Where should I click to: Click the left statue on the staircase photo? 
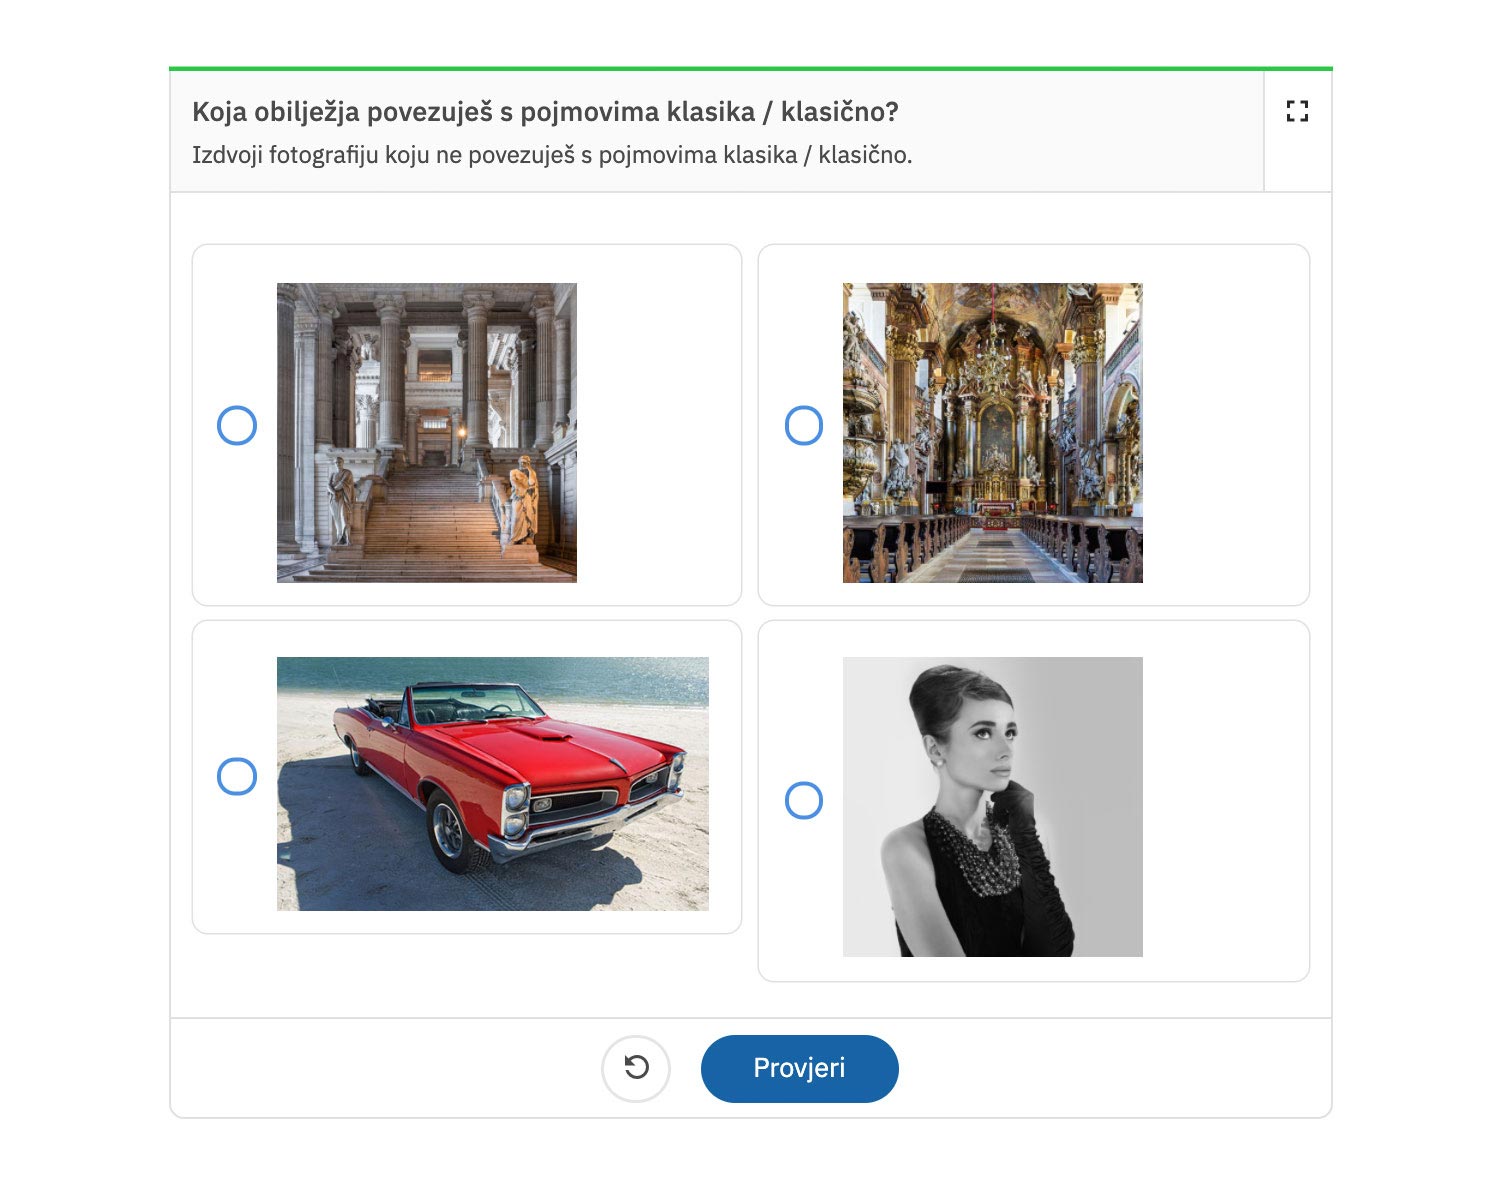[x=340, y=498]
